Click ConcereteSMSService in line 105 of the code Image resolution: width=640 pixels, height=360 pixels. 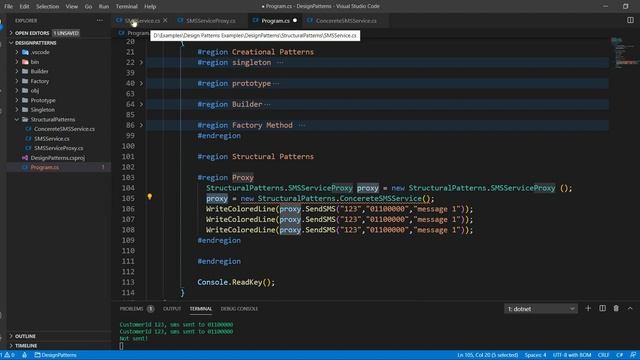pos(380,198)
